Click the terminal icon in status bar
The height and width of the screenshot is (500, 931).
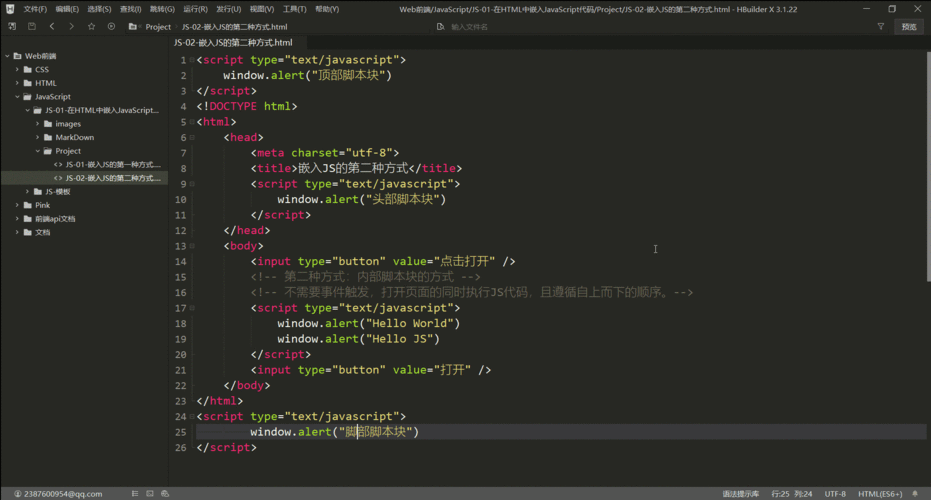click(150, 493)
